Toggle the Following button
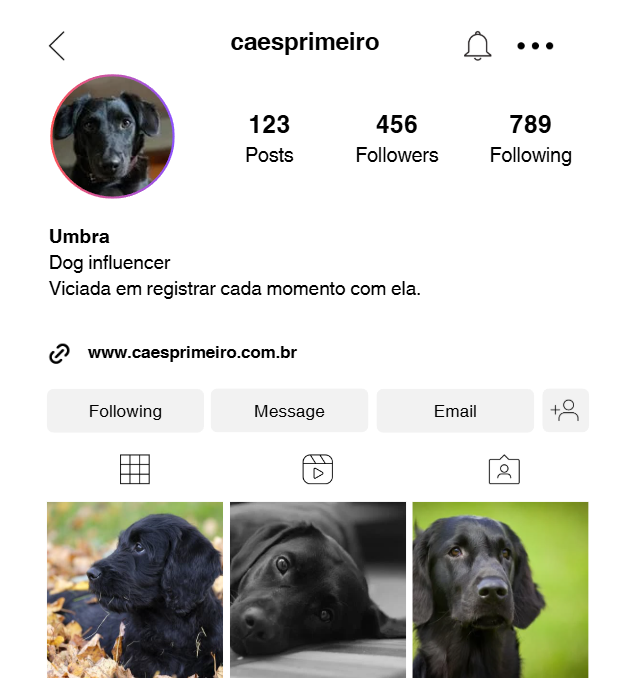The height and width of the screenshot is (682, 627). [x=125, y=411]
